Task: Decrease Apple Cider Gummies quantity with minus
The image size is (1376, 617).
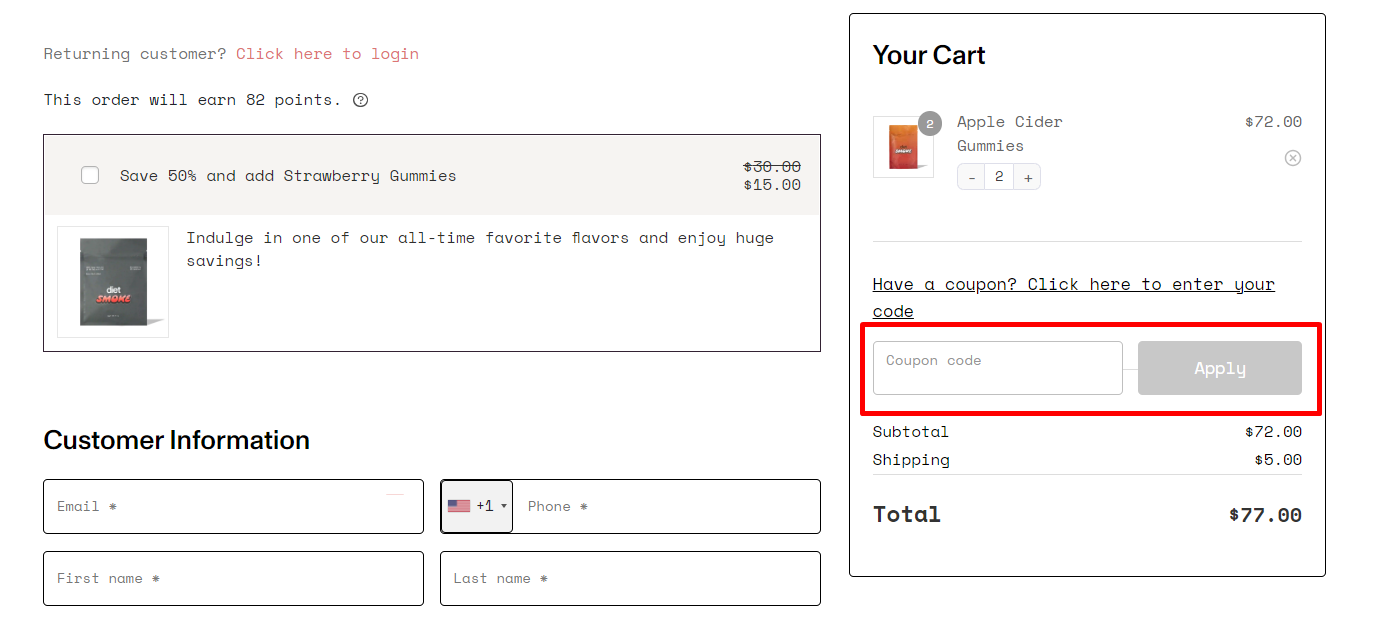Action: pos(971,178)
